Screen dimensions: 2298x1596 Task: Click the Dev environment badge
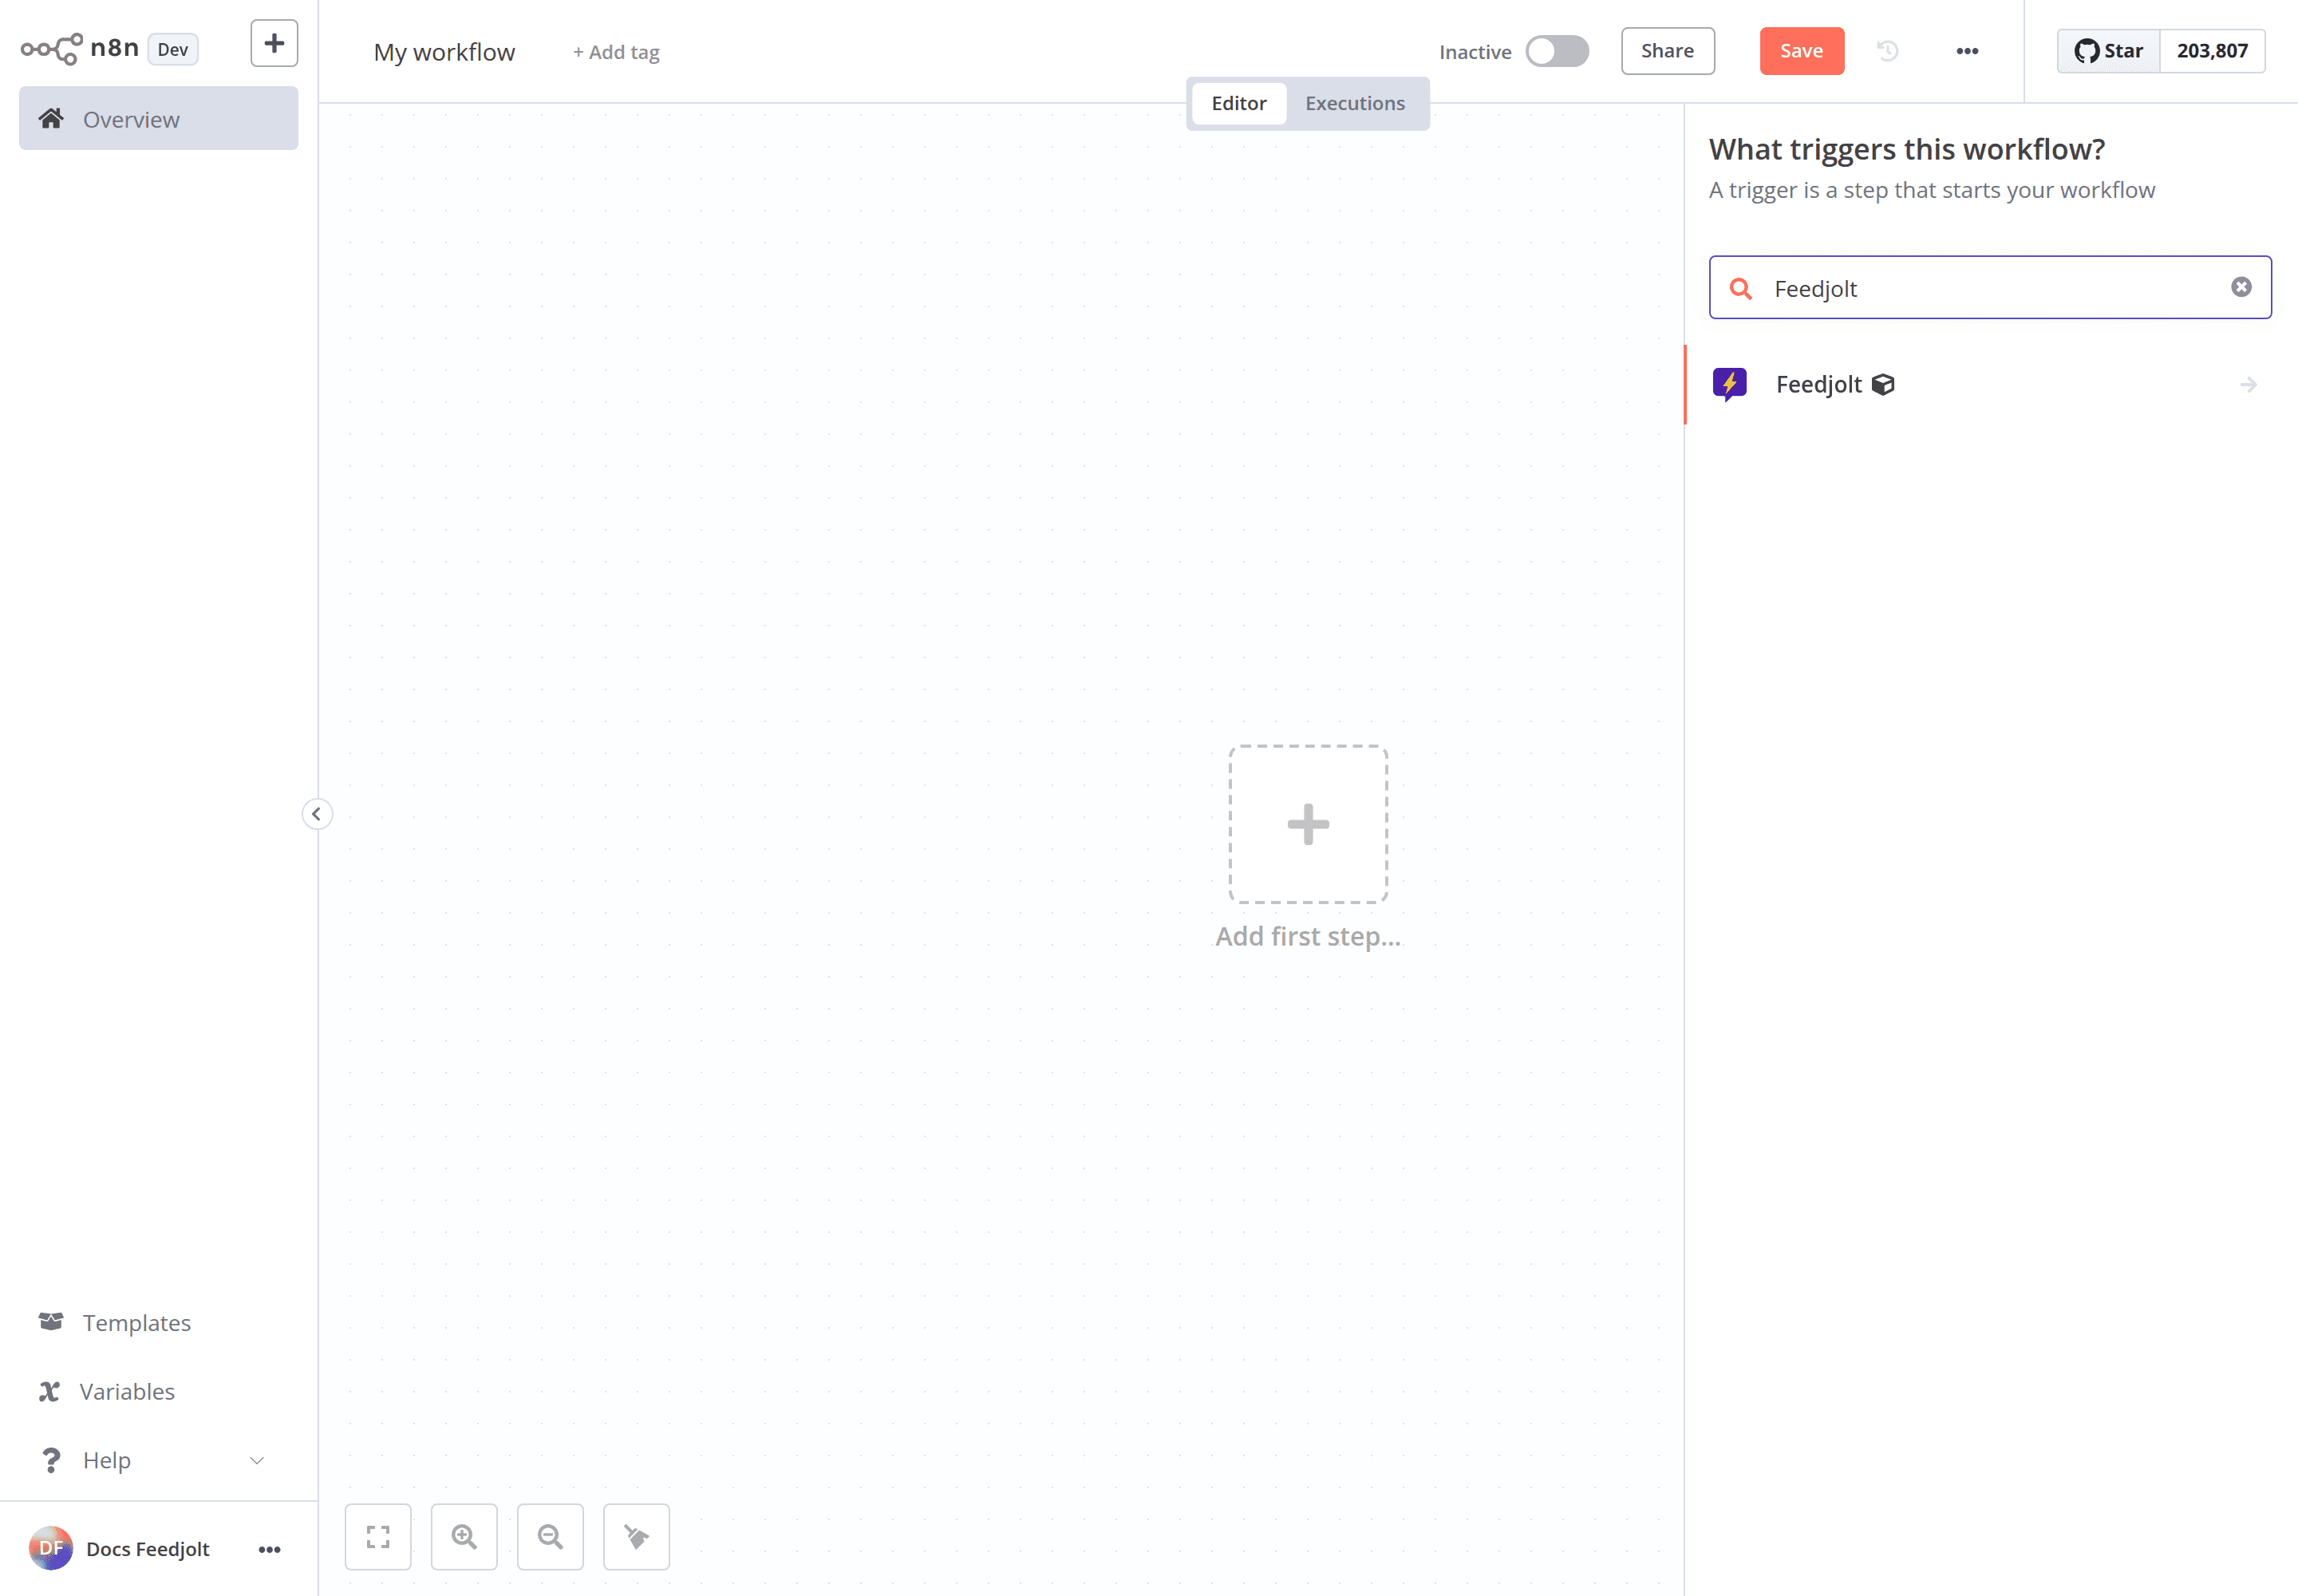click(x=173, y=49)
